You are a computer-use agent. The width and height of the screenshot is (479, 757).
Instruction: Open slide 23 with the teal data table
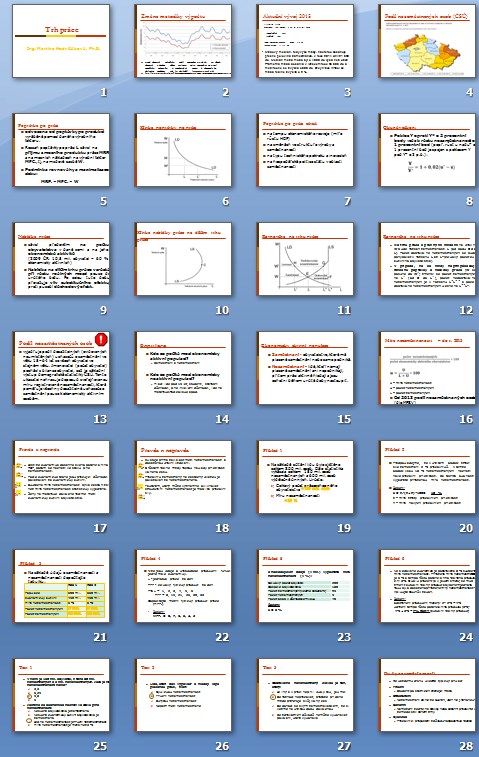coord(306,587)
